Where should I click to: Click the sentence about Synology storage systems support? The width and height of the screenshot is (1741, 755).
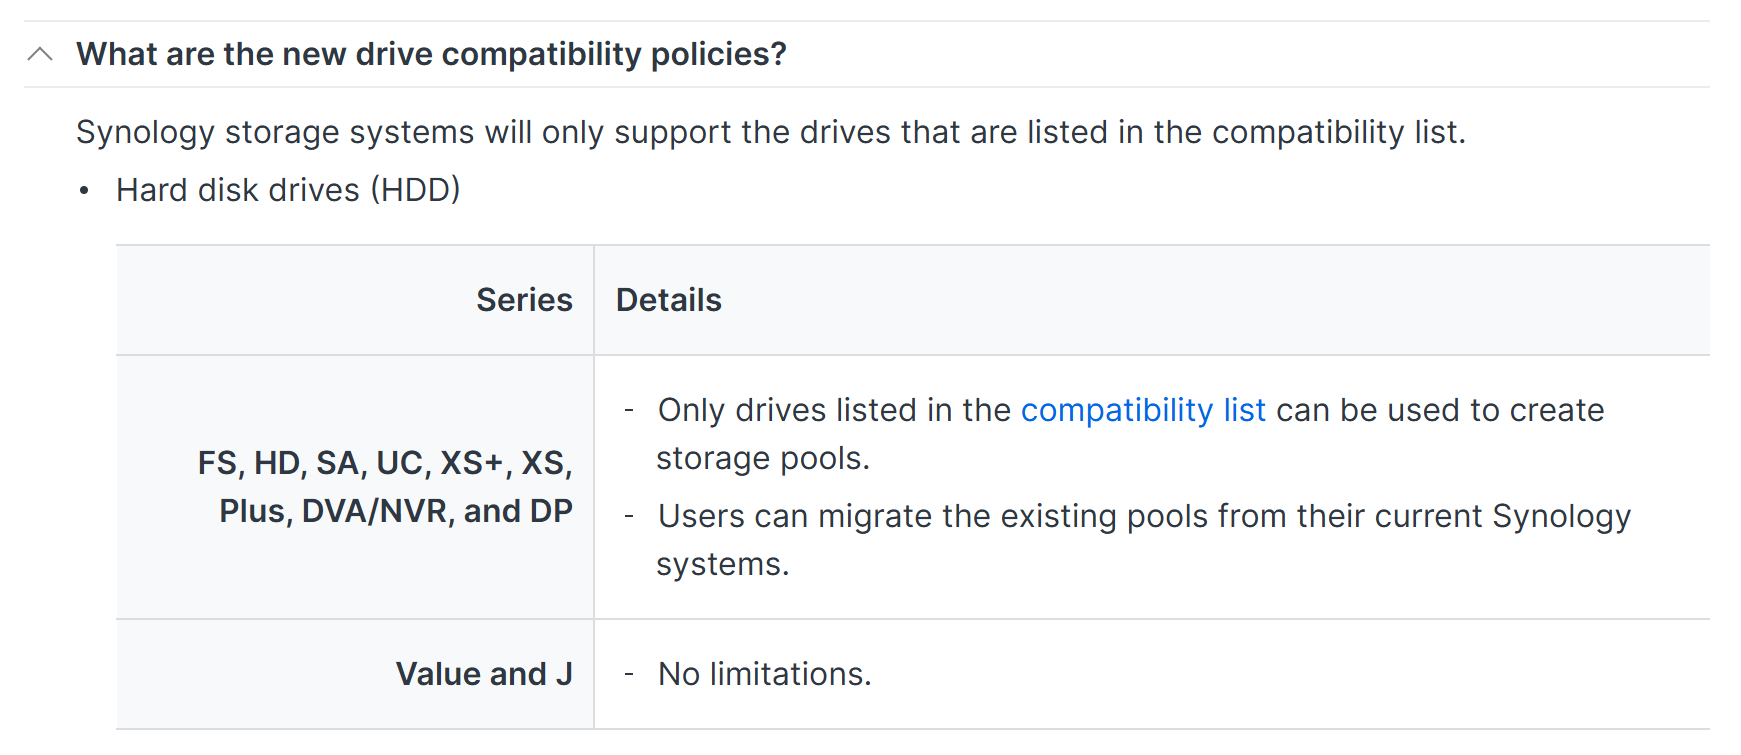tap(771, 132)
